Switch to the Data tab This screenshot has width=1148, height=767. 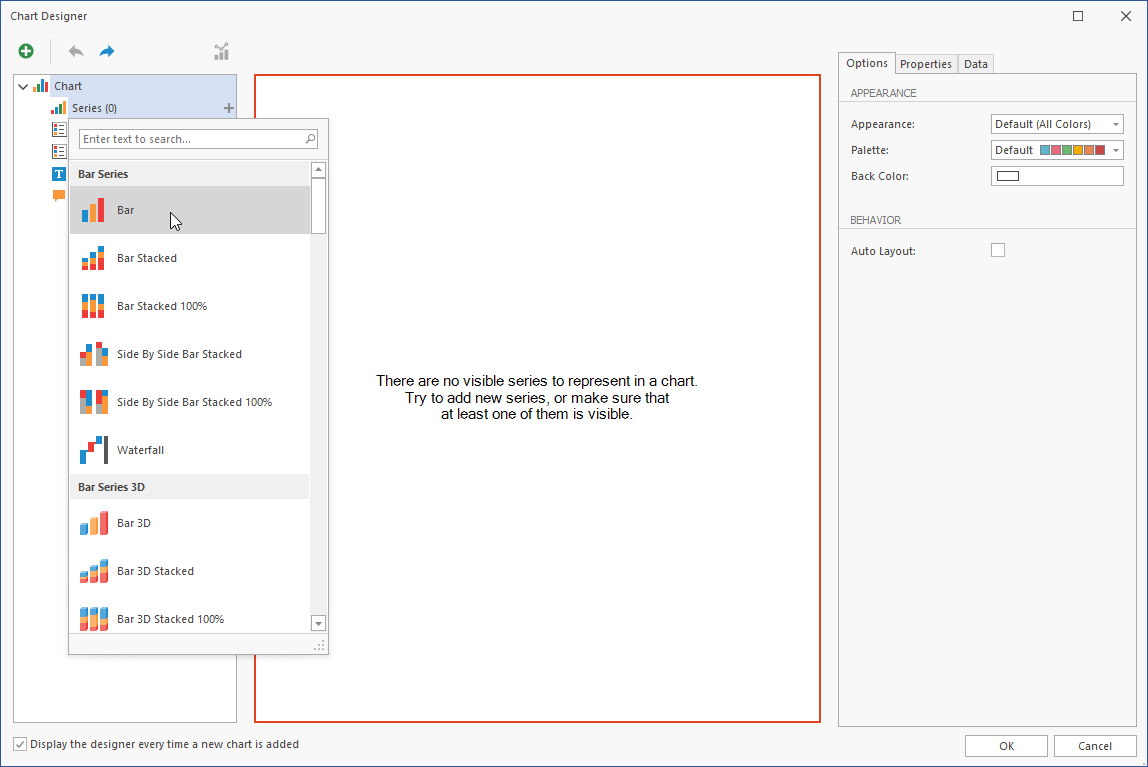tap(976, 64)
